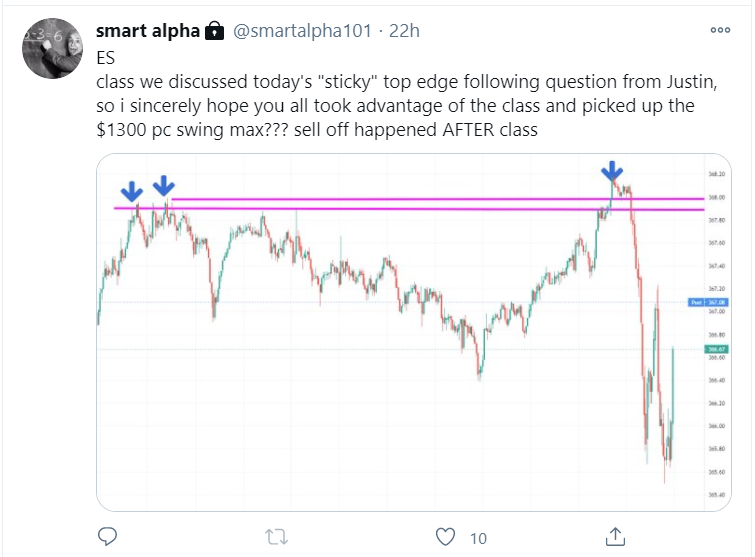
Task: Open the @smartalpha101 handle link
Action: click(x=304, y=31)
